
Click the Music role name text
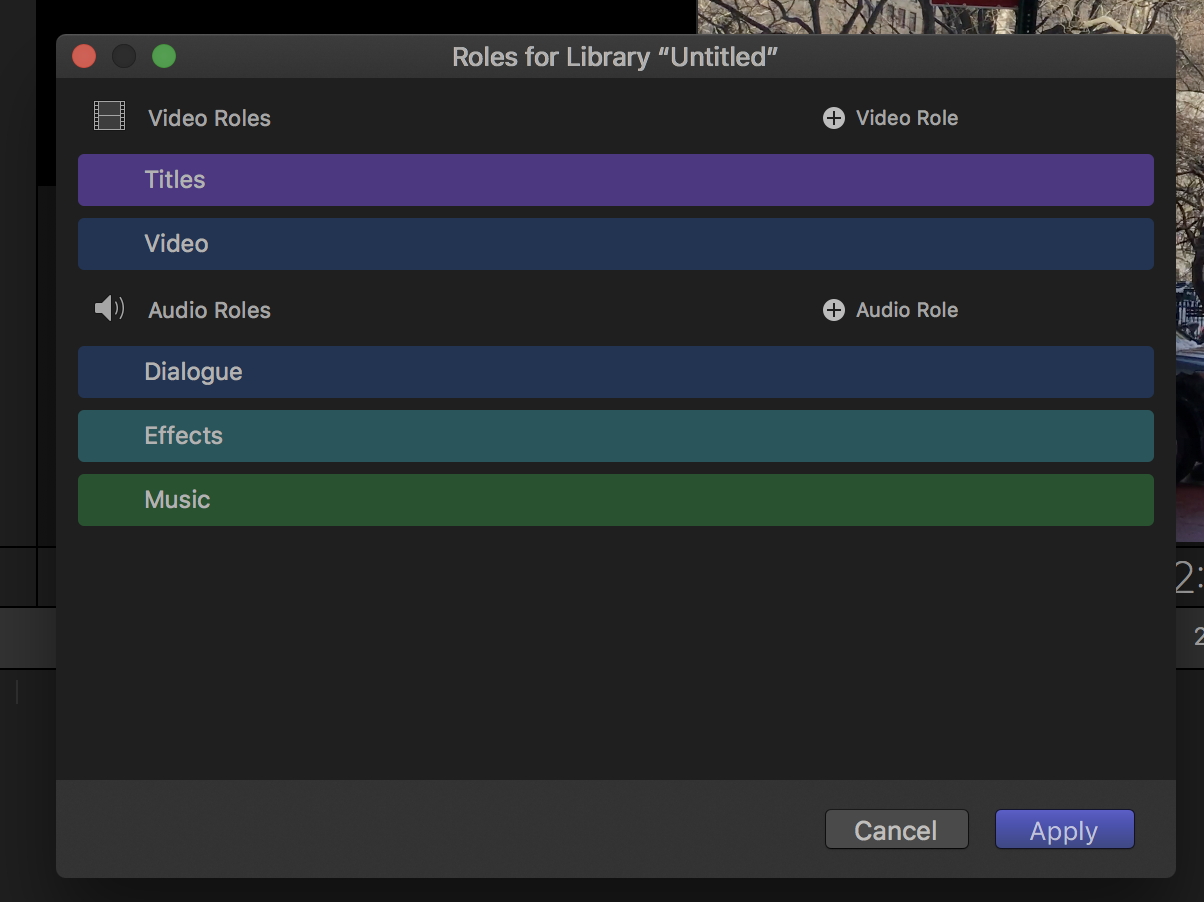coord(177,500)
